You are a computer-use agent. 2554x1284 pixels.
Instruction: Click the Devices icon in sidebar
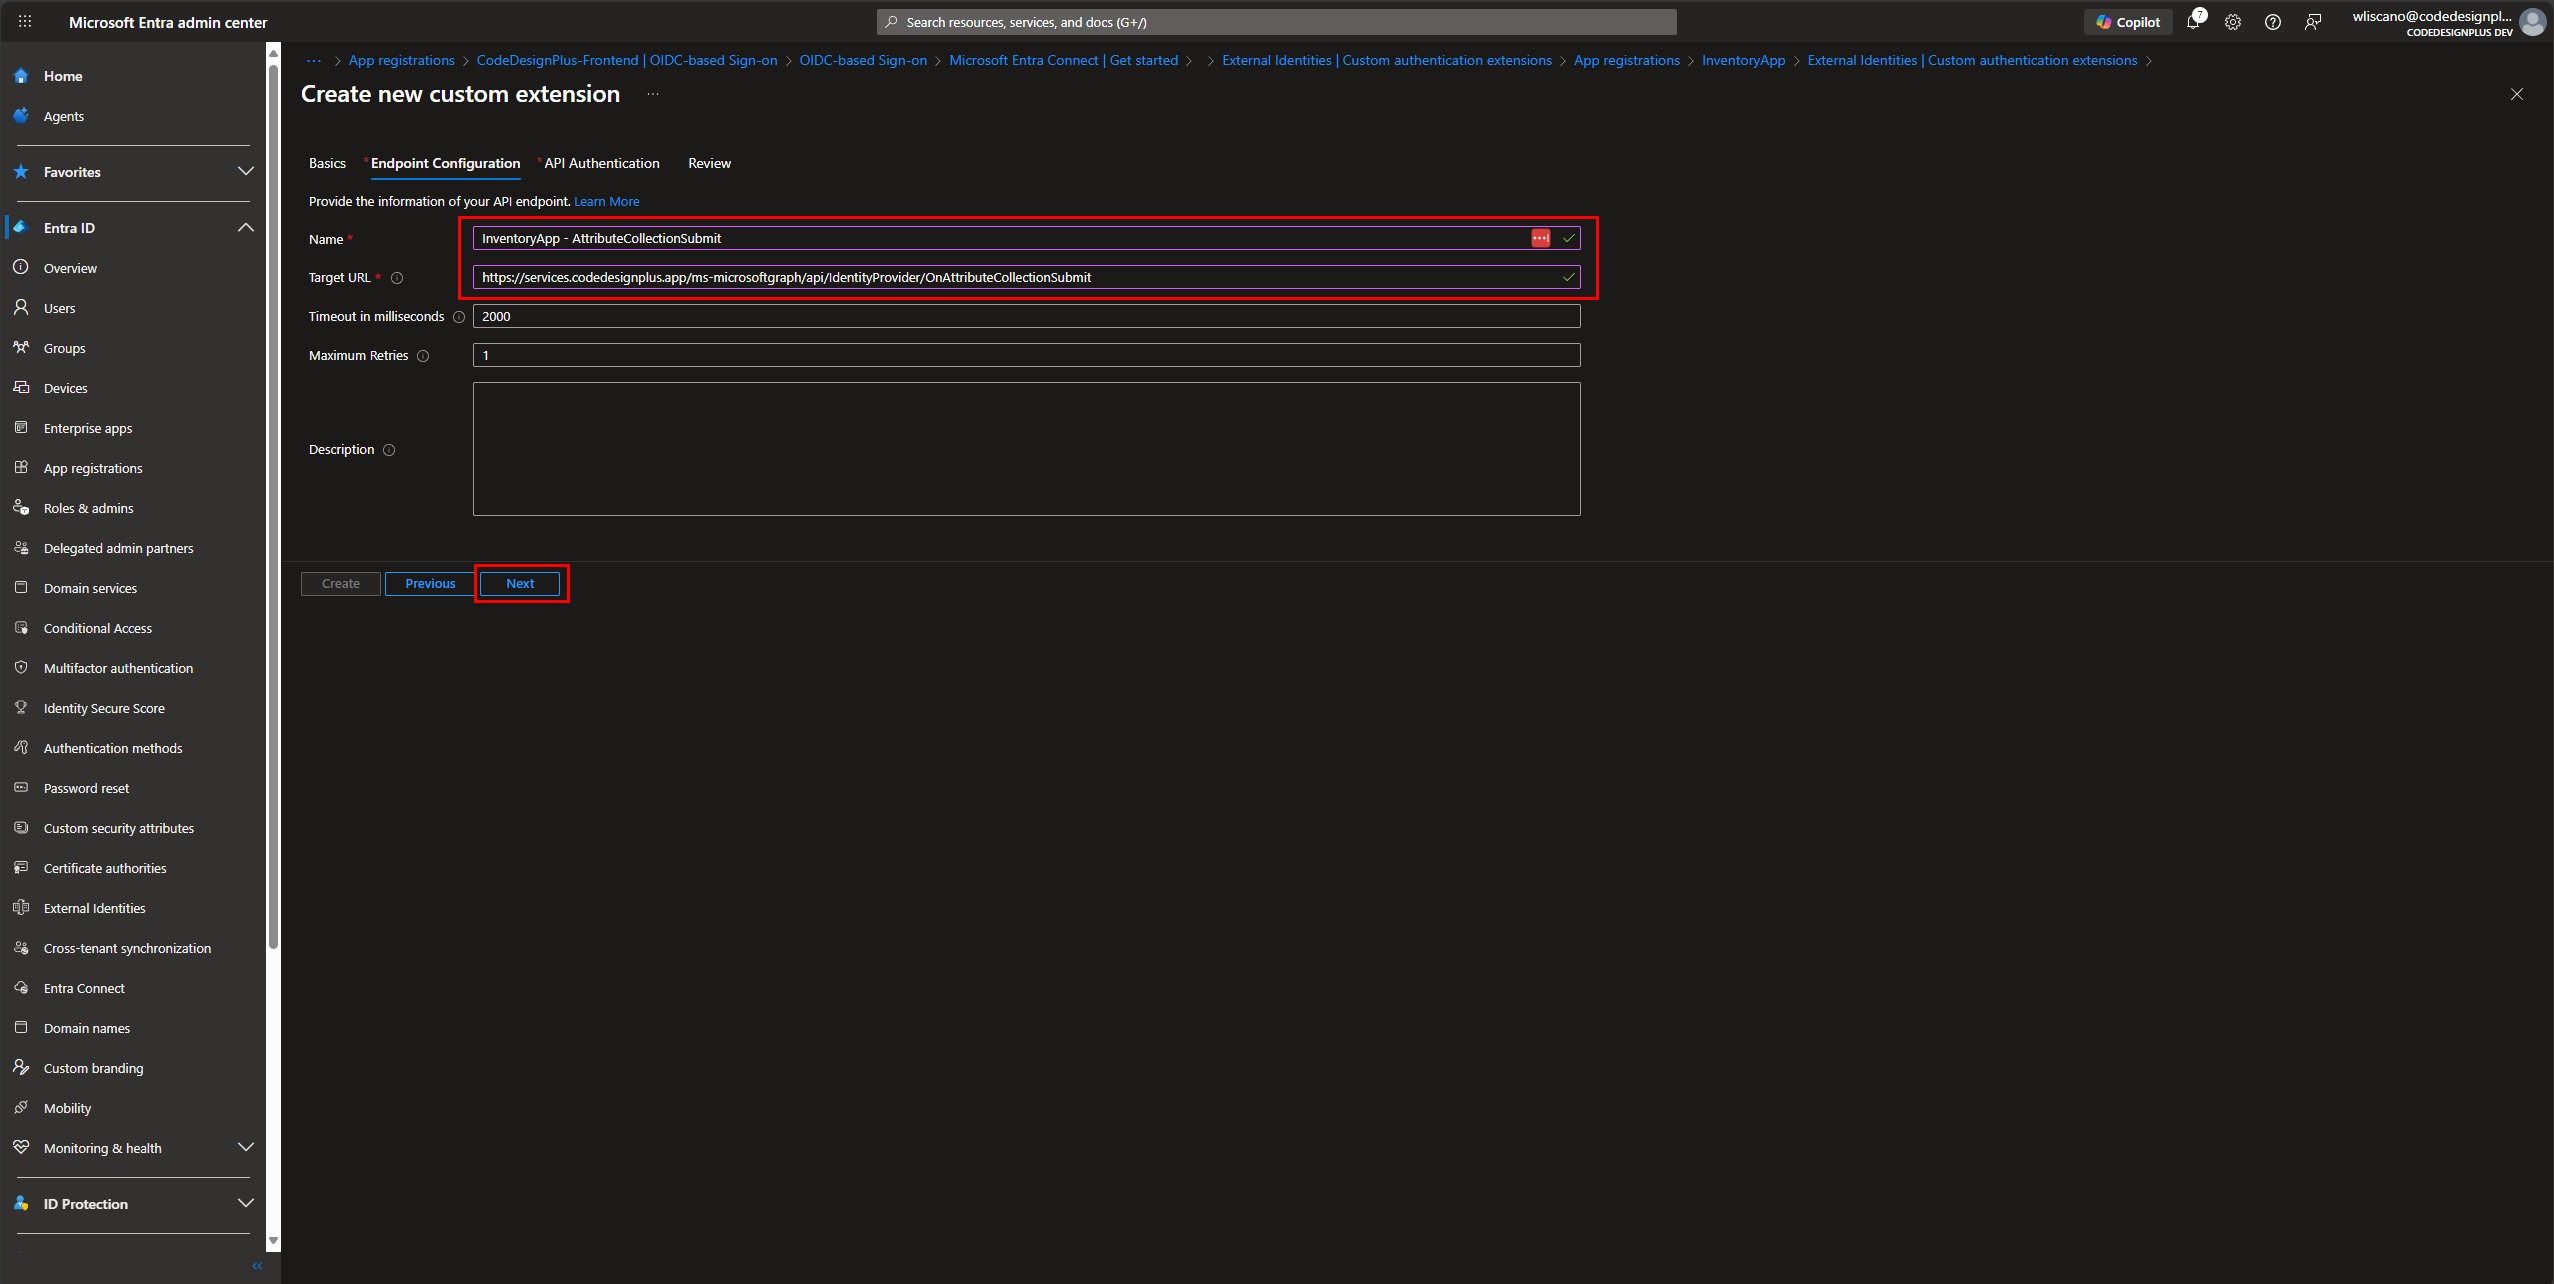click(x=21, y=388)
